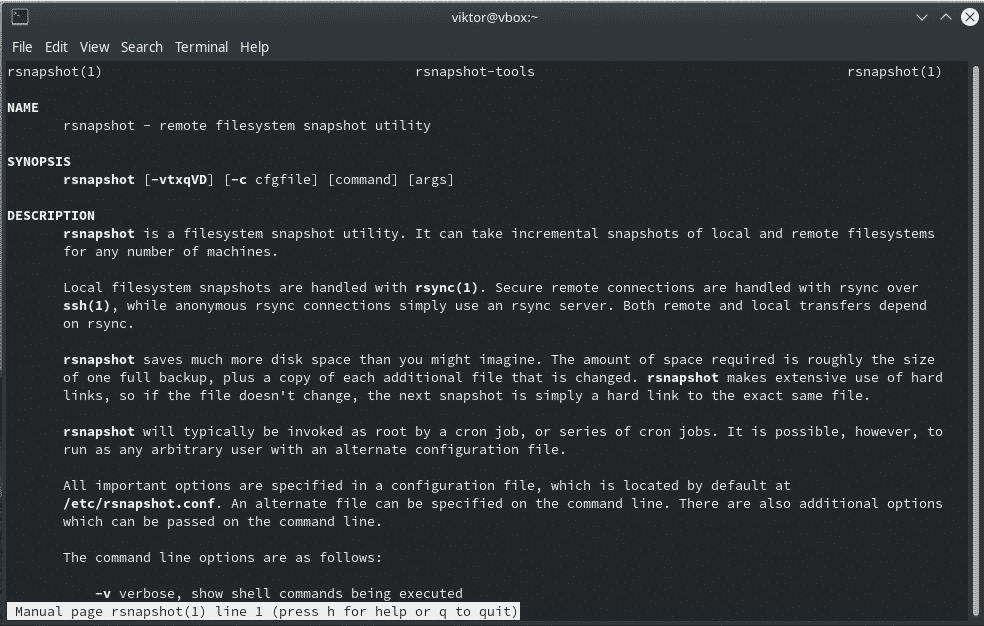Image resolution: width=984 pixels, height=626 pixels.
Task: Click the NAME section heading
Action: pos(23,107)
